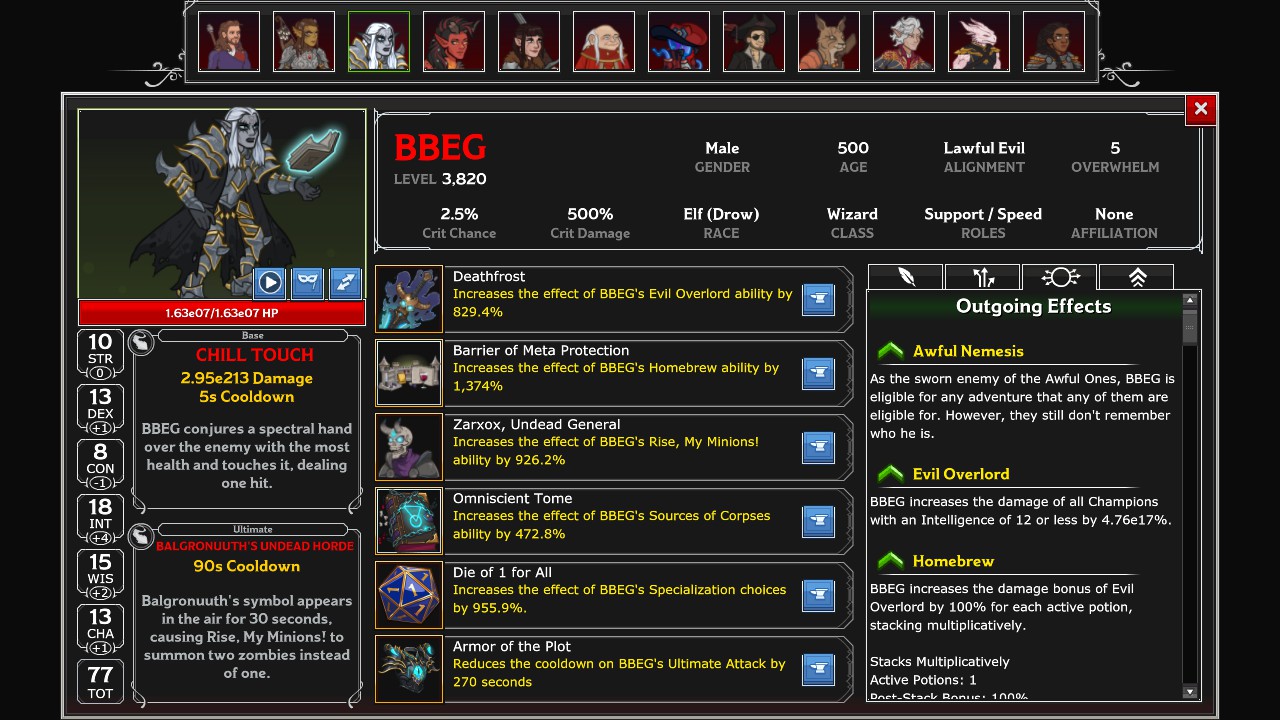This screenshot has width=1280, height=720.
Task: Click the red HP health bar
Action: (222, 313)
